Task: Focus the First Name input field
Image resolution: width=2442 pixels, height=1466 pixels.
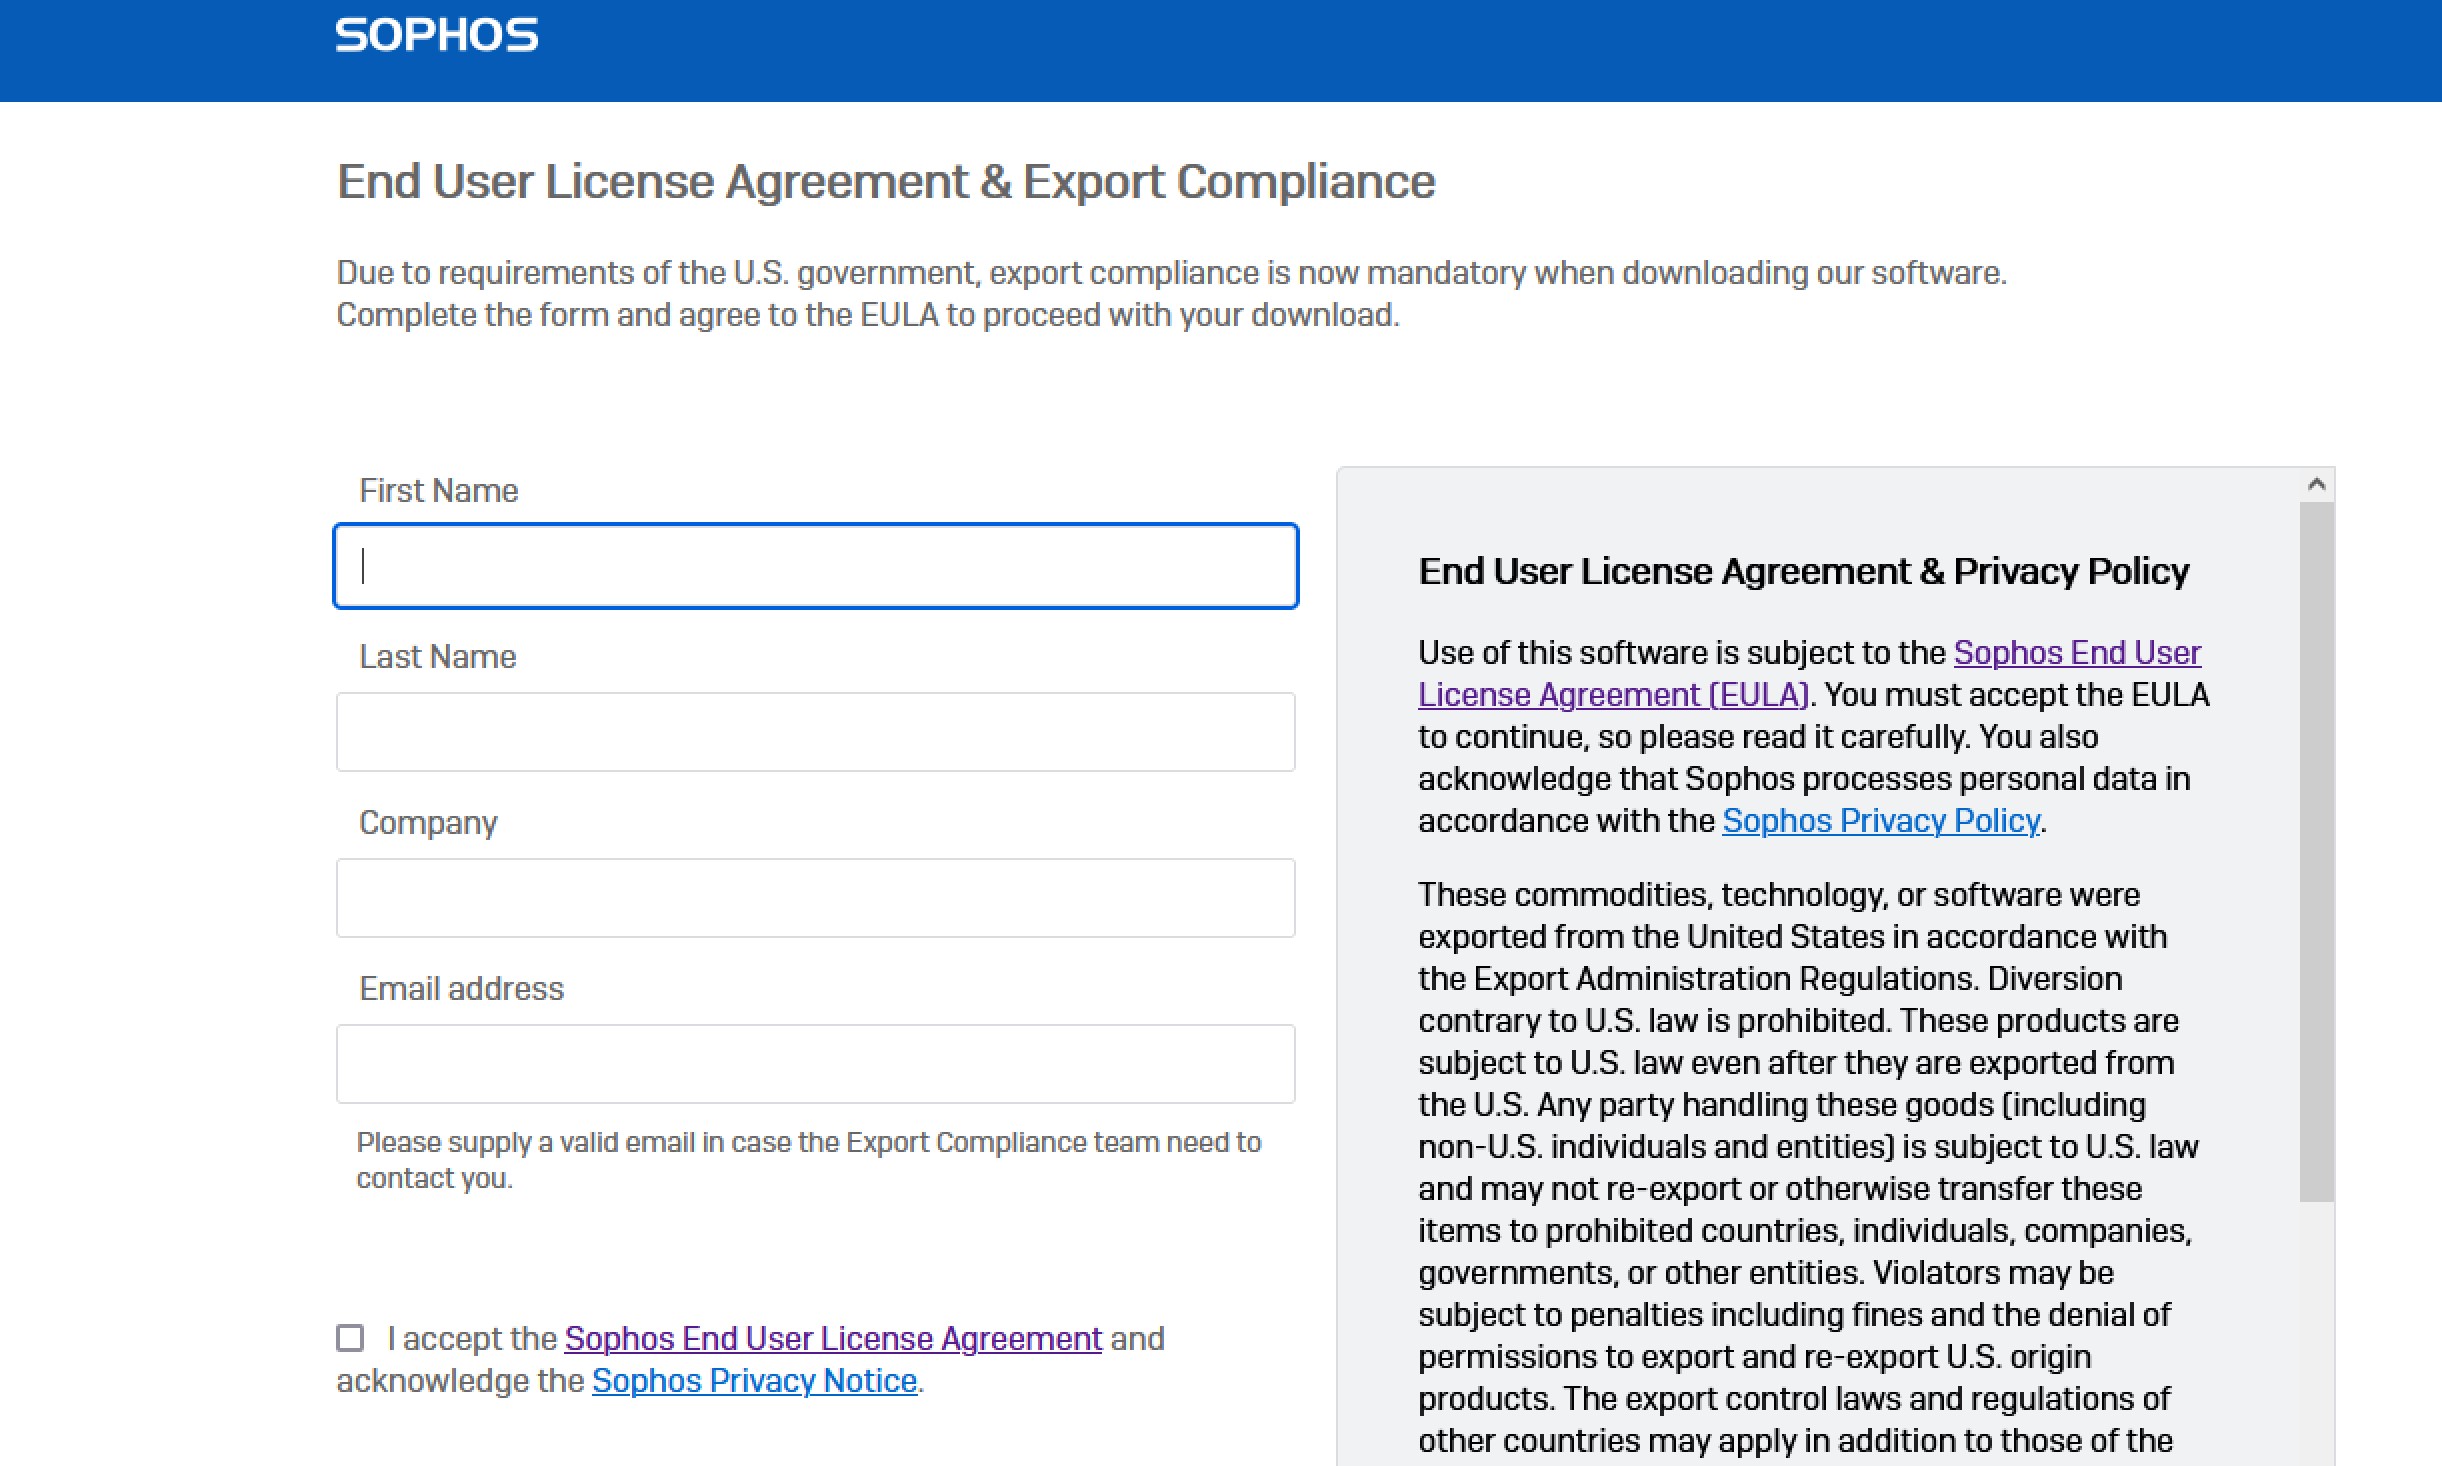Action: (x=816, y=566)
